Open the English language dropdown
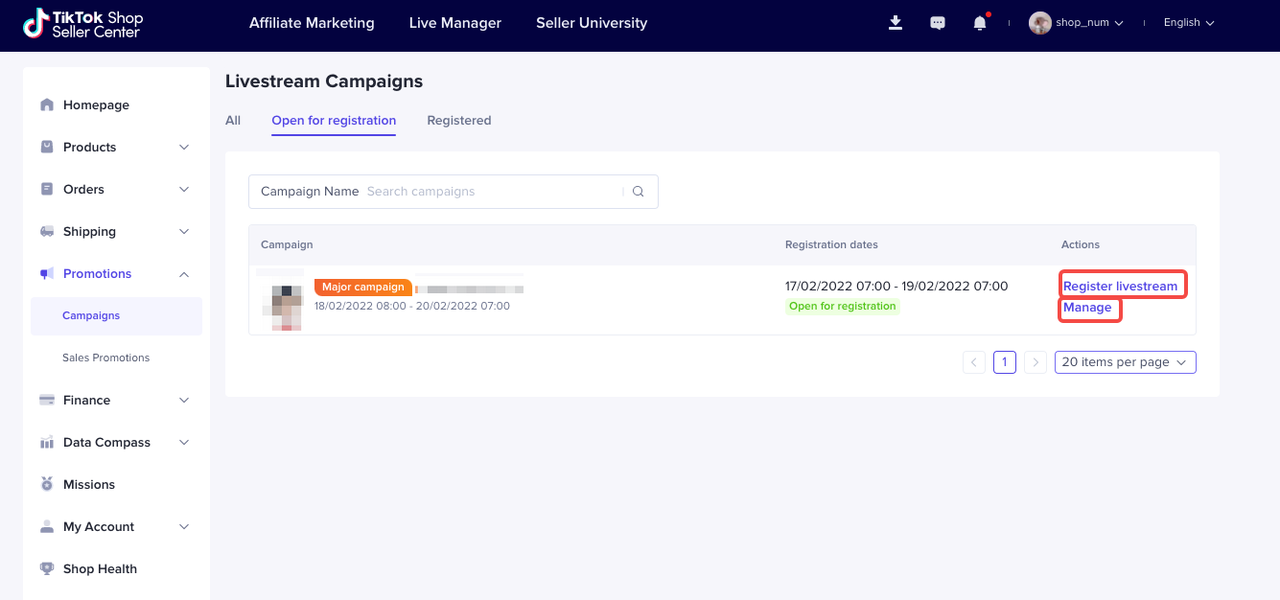Viewport: 1280px width, 600px height. [1188, 23]
